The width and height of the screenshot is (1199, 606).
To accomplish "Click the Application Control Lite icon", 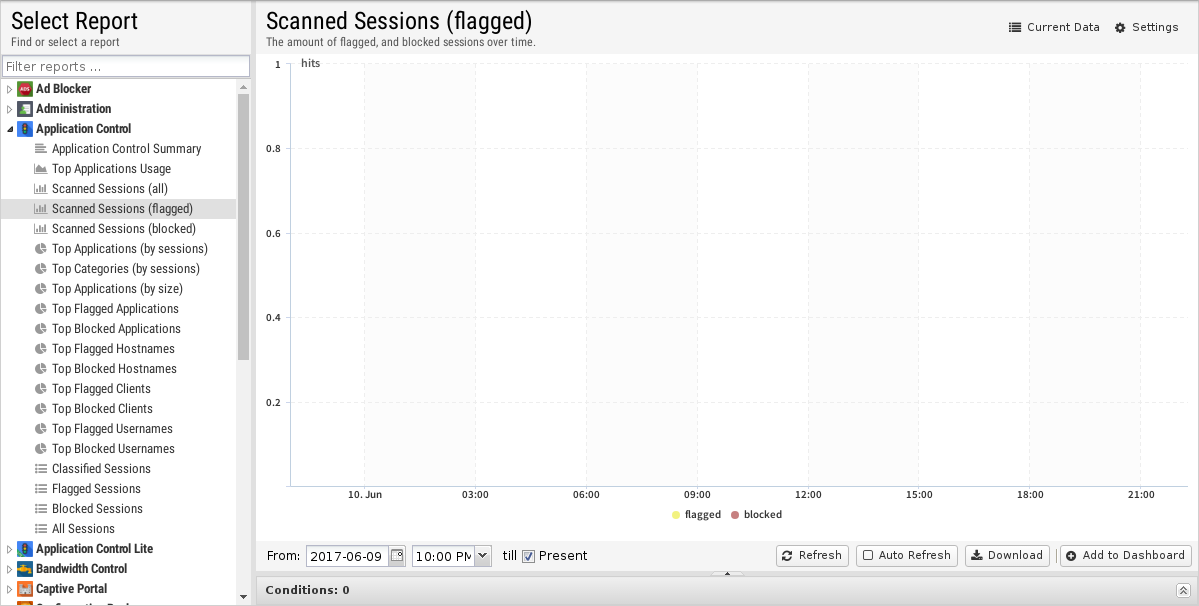I will 24,549.
